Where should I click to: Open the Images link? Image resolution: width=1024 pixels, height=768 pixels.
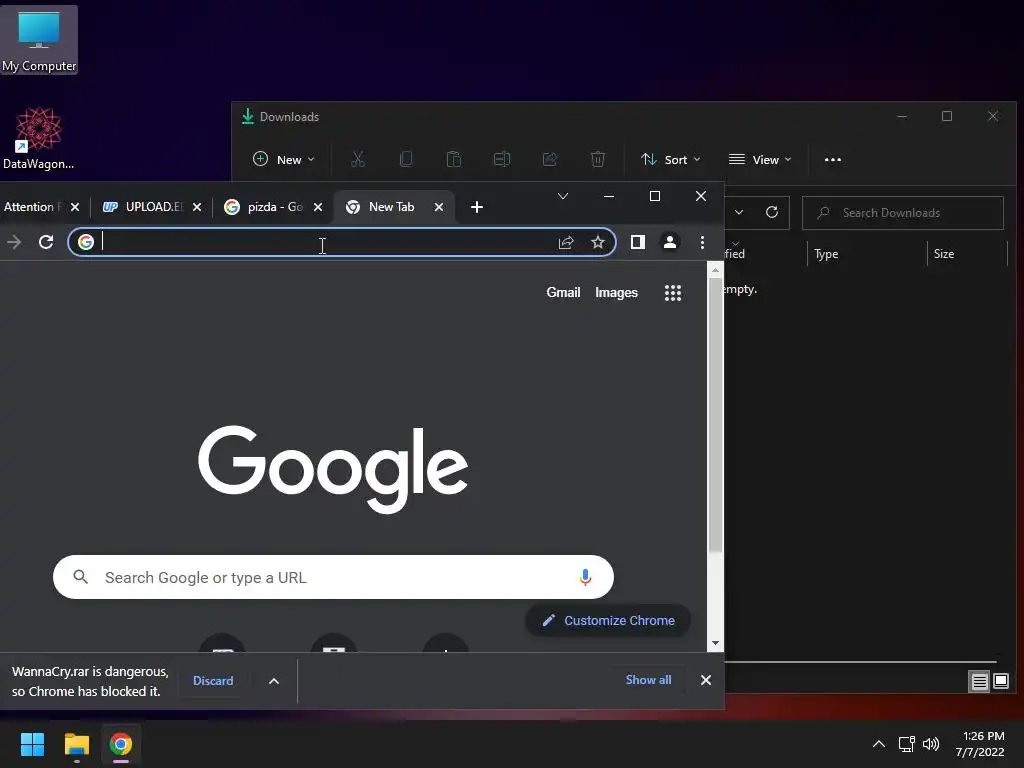(616, 293)
